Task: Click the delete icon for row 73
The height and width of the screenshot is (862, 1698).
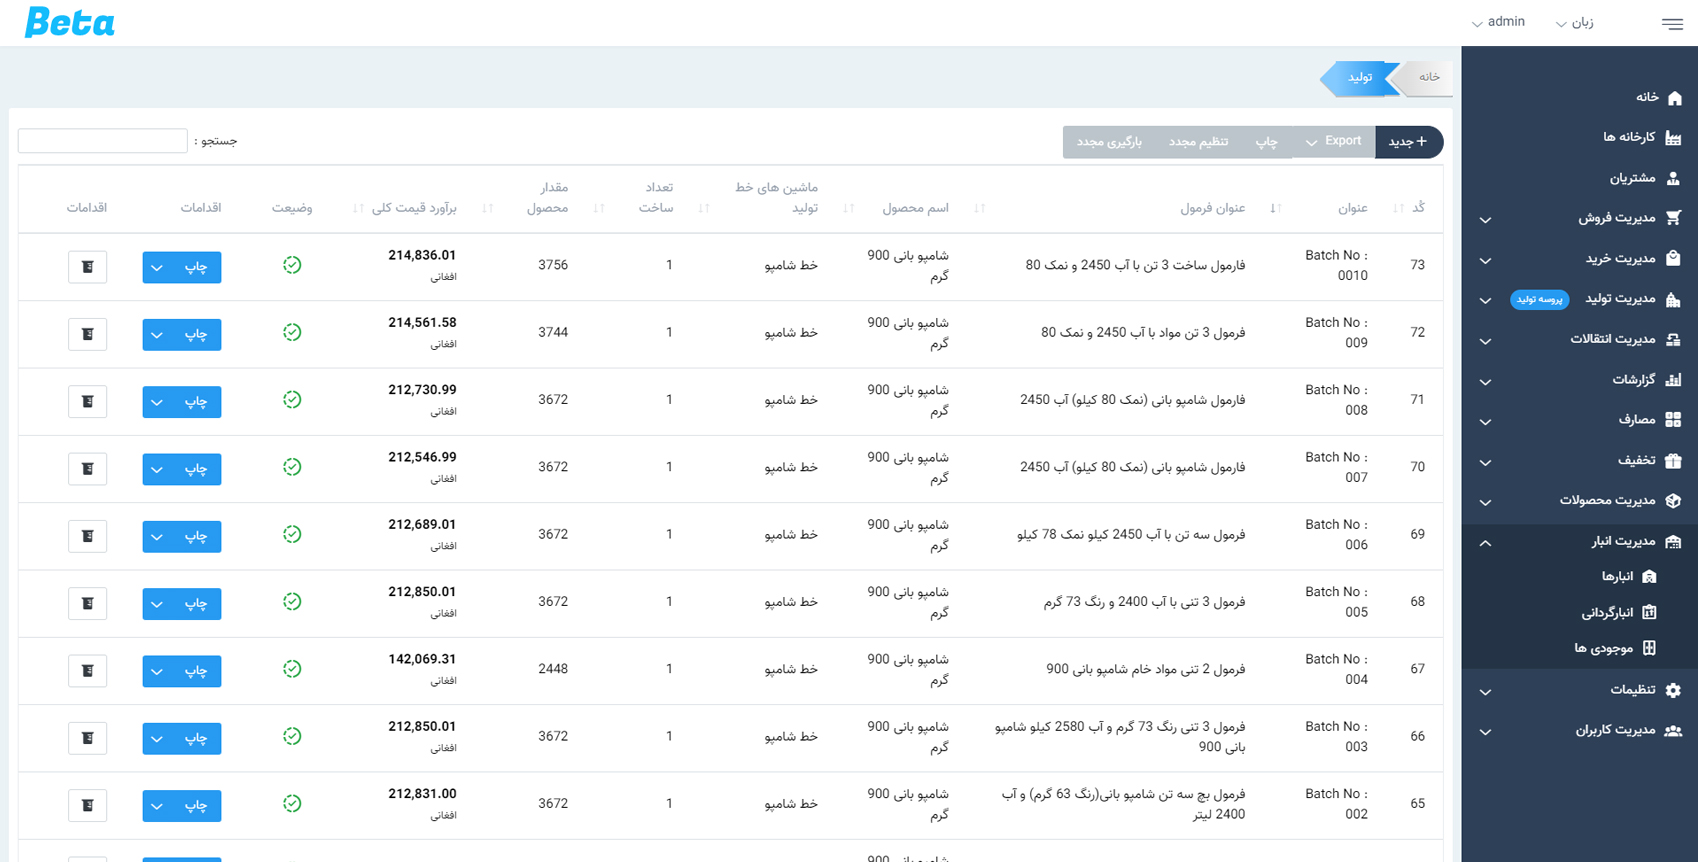Action: tap(88, 267)
